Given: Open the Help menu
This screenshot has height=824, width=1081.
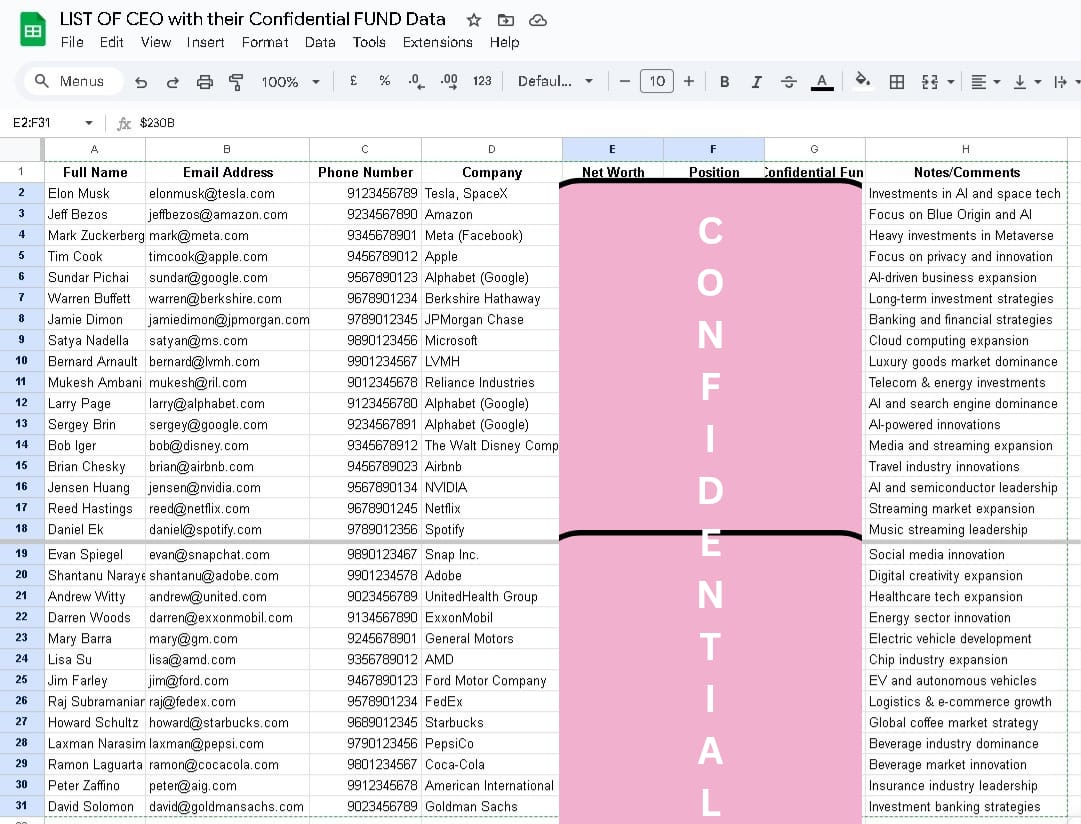Looking at the screenshot, I should [x=504, y=42].
